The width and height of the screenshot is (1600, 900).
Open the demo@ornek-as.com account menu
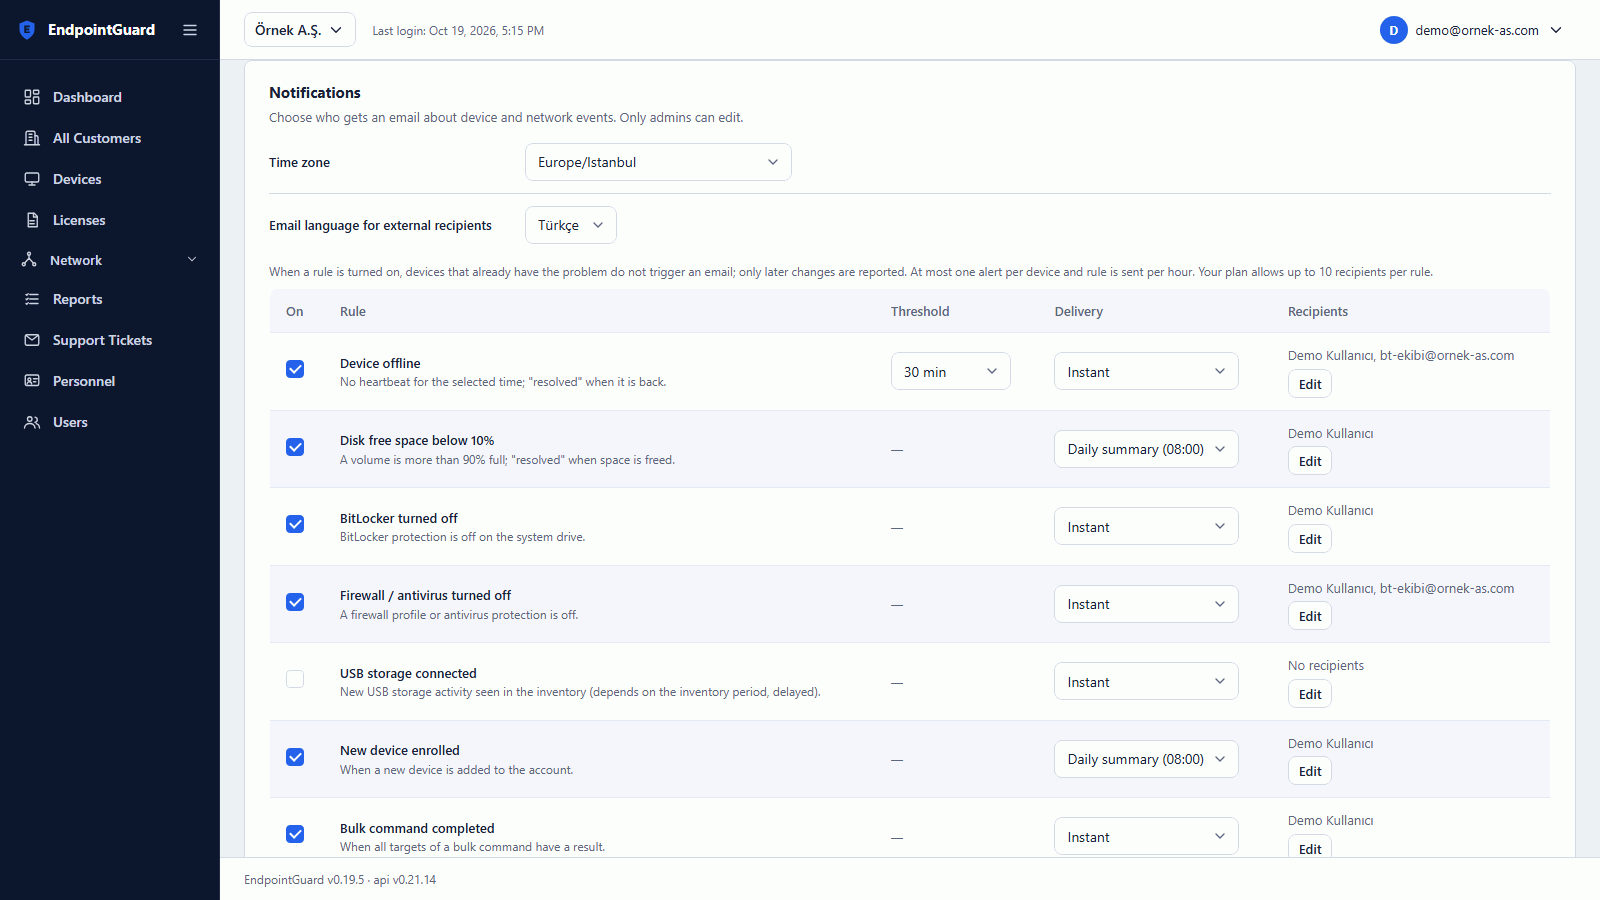pos(1471,30)
